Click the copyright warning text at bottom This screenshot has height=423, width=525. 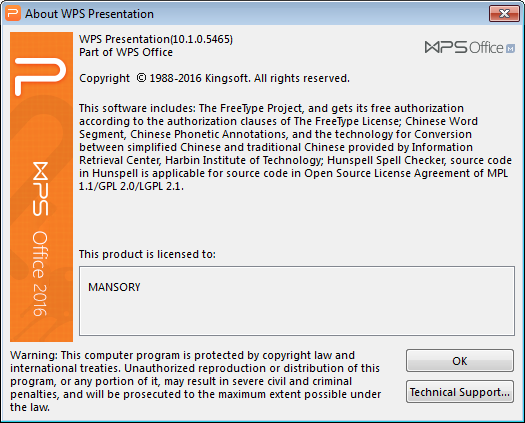pos(196,381)
